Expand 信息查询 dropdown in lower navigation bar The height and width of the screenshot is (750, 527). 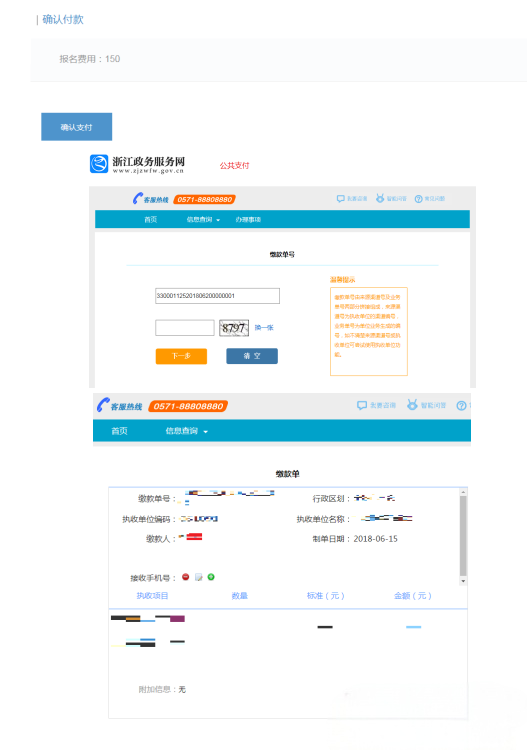click(187, 431)
